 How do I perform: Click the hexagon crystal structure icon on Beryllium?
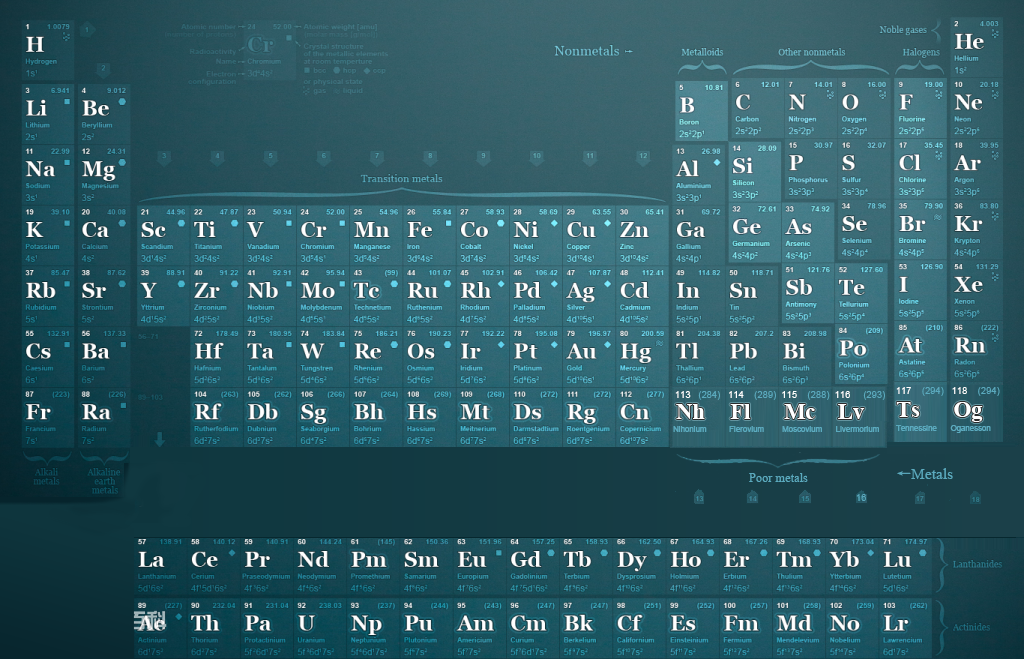(121, 102)
